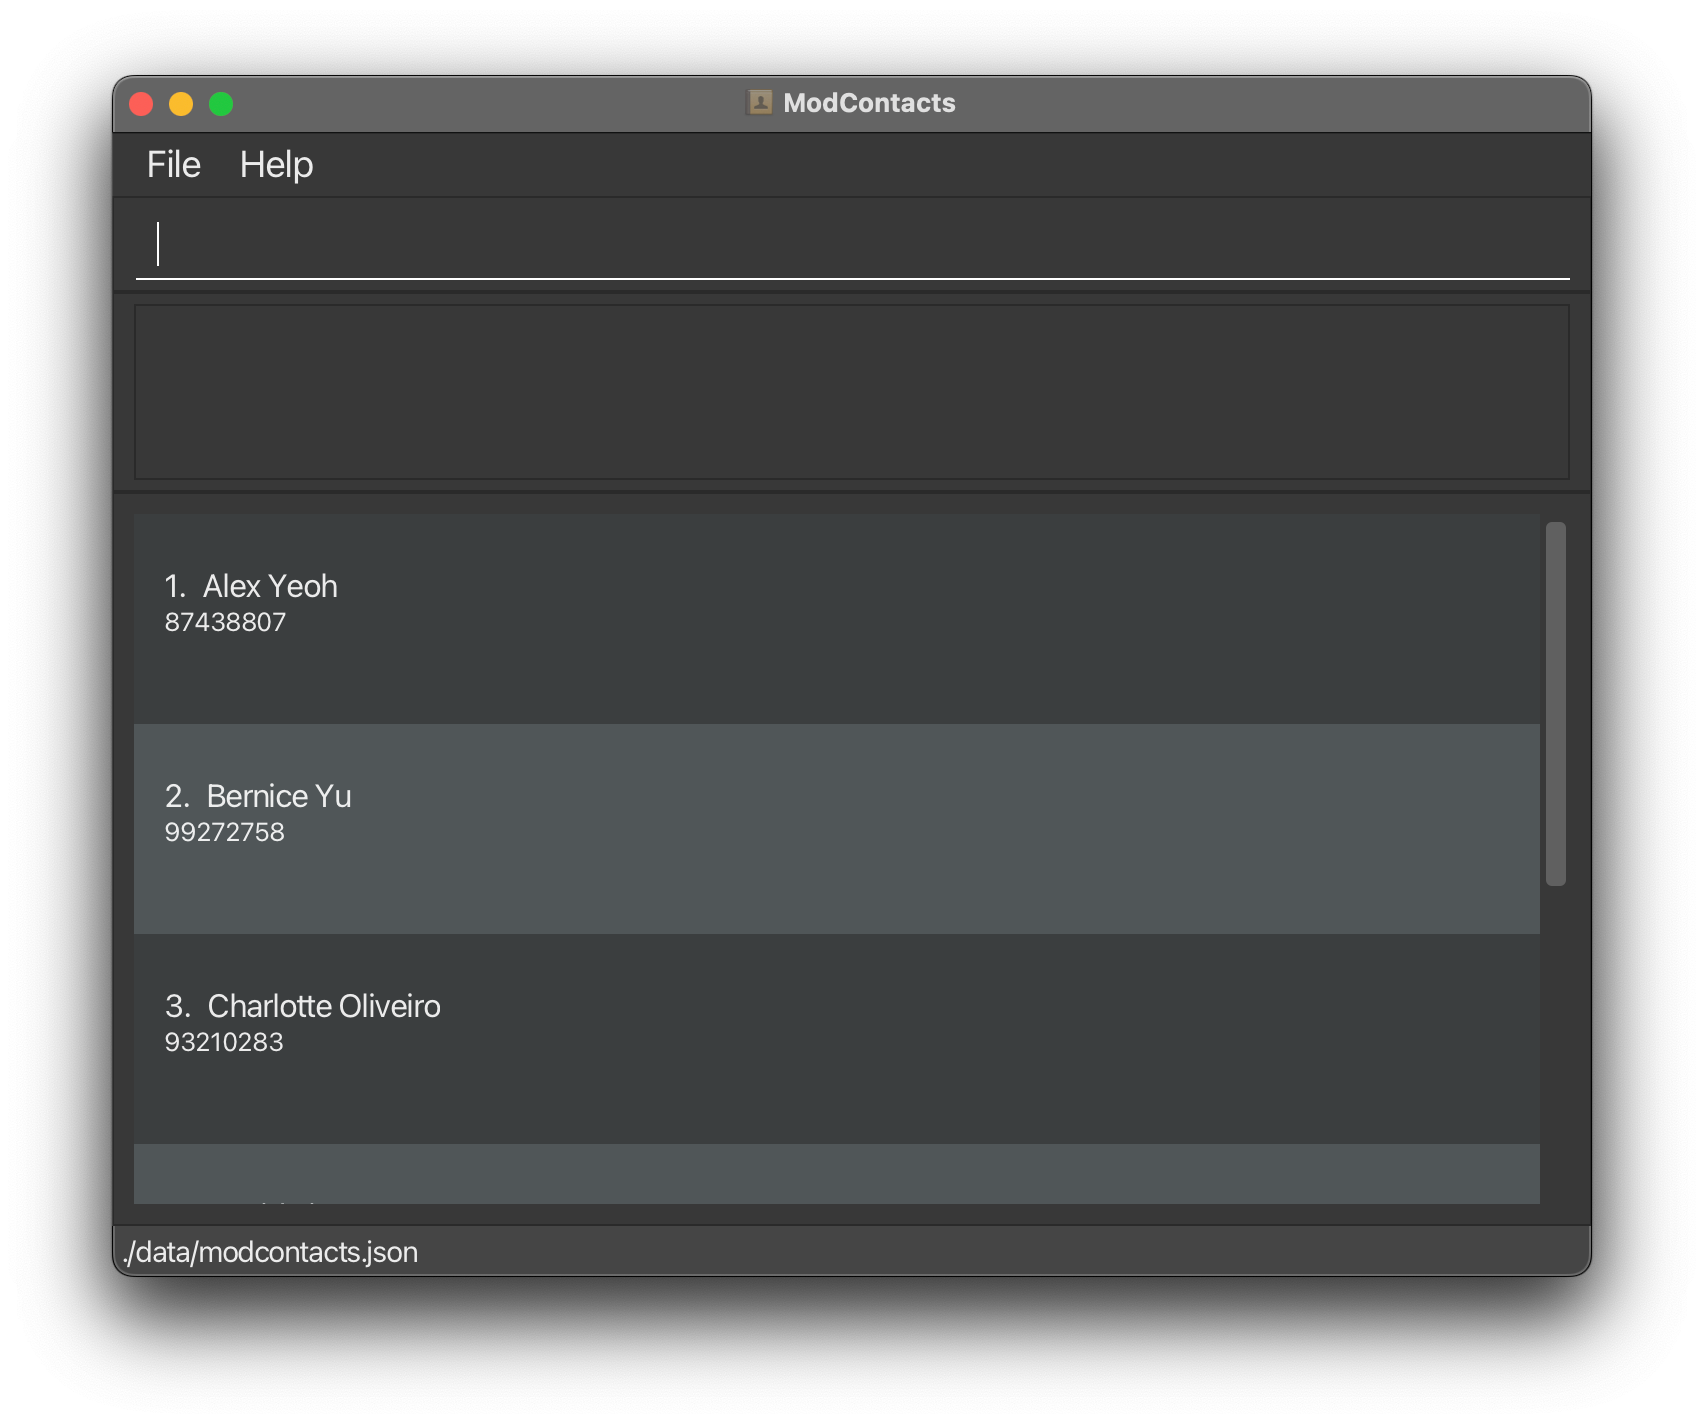1704x1424 pixels.
Task: Click the ./data/modcontacts.json status bar path
Action: click(270, 1252)
